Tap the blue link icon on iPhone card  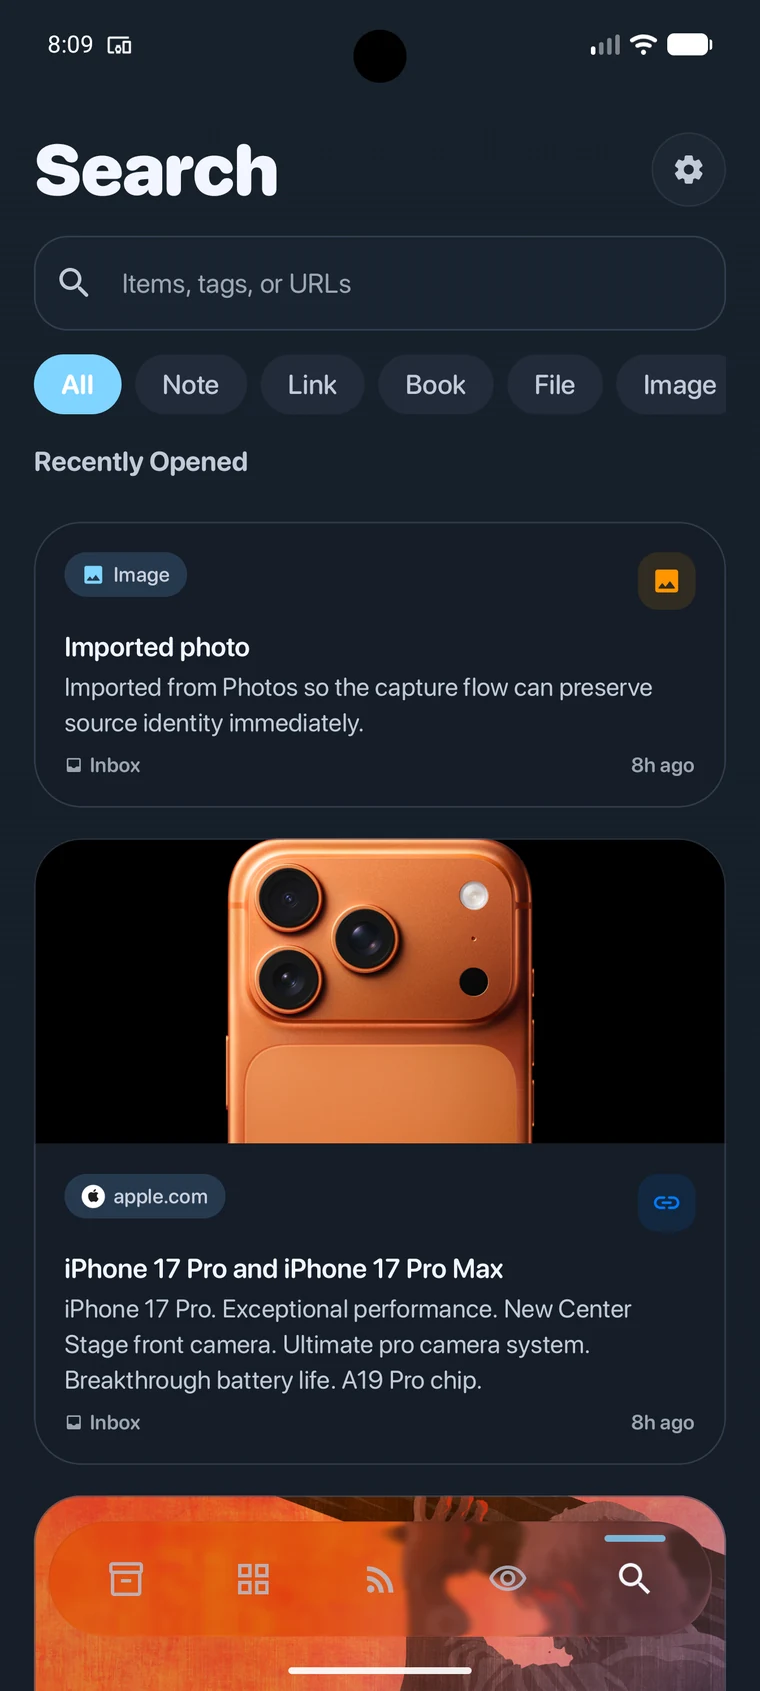tap(666, 1203)
